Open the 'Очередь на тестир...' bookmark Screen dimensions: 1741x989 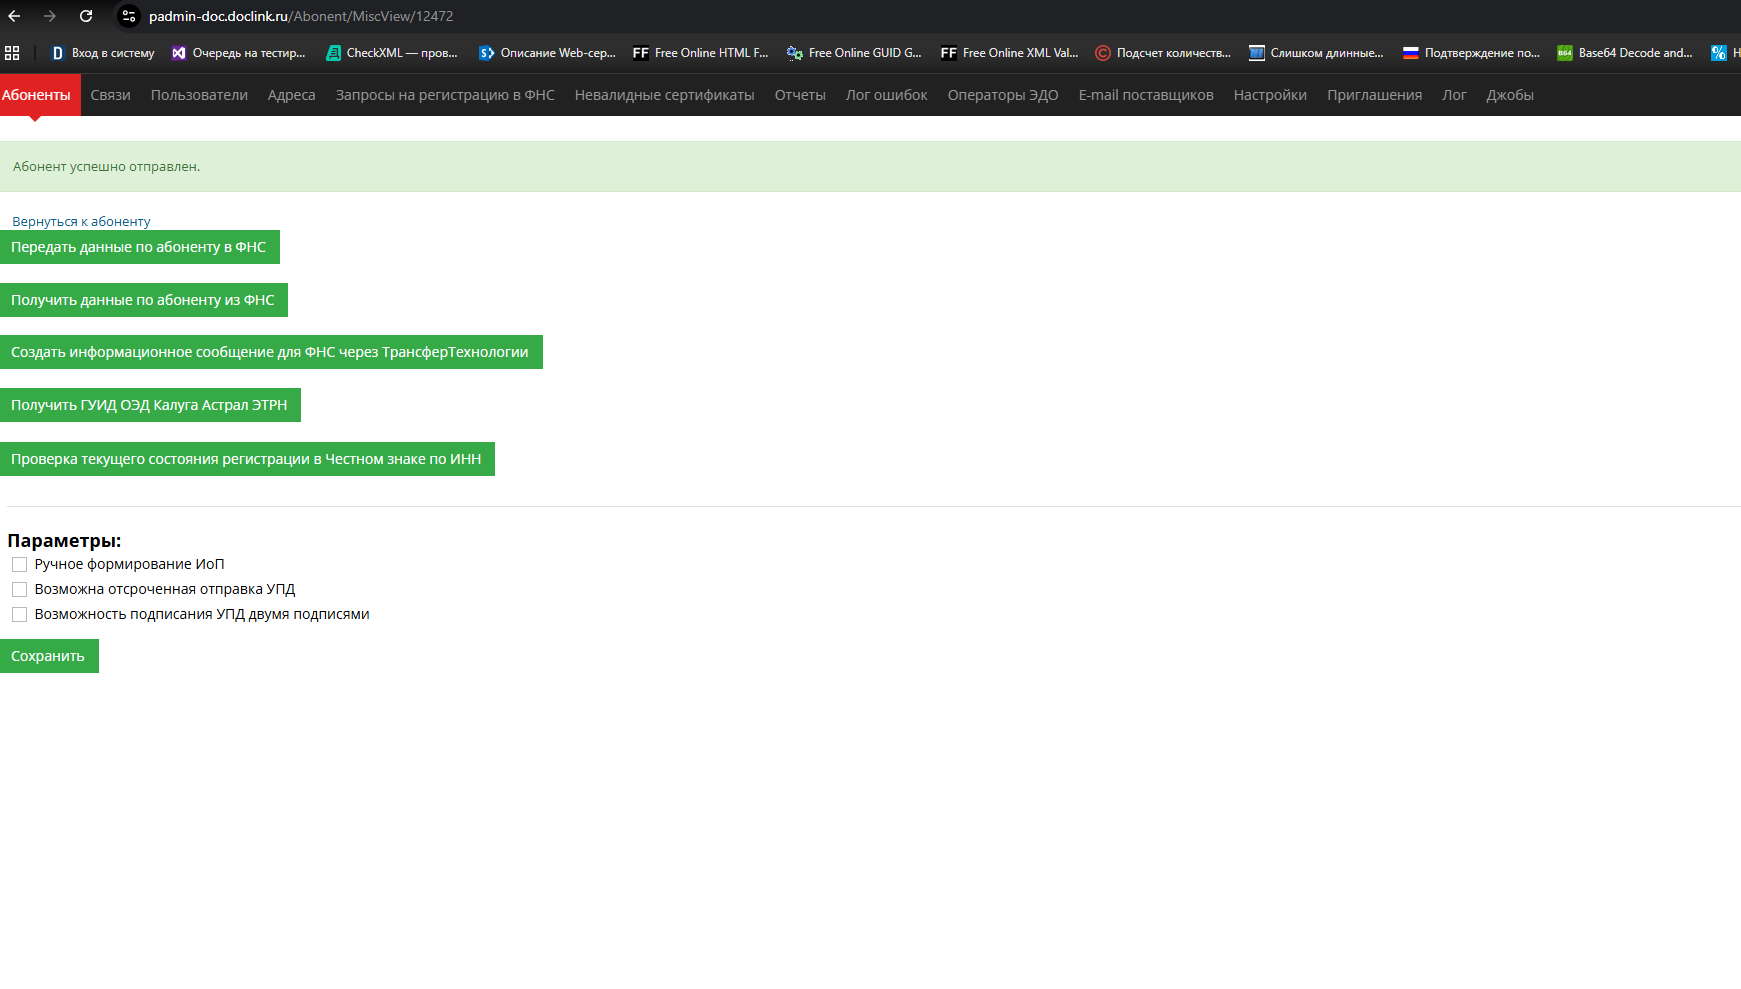(239, 53)
